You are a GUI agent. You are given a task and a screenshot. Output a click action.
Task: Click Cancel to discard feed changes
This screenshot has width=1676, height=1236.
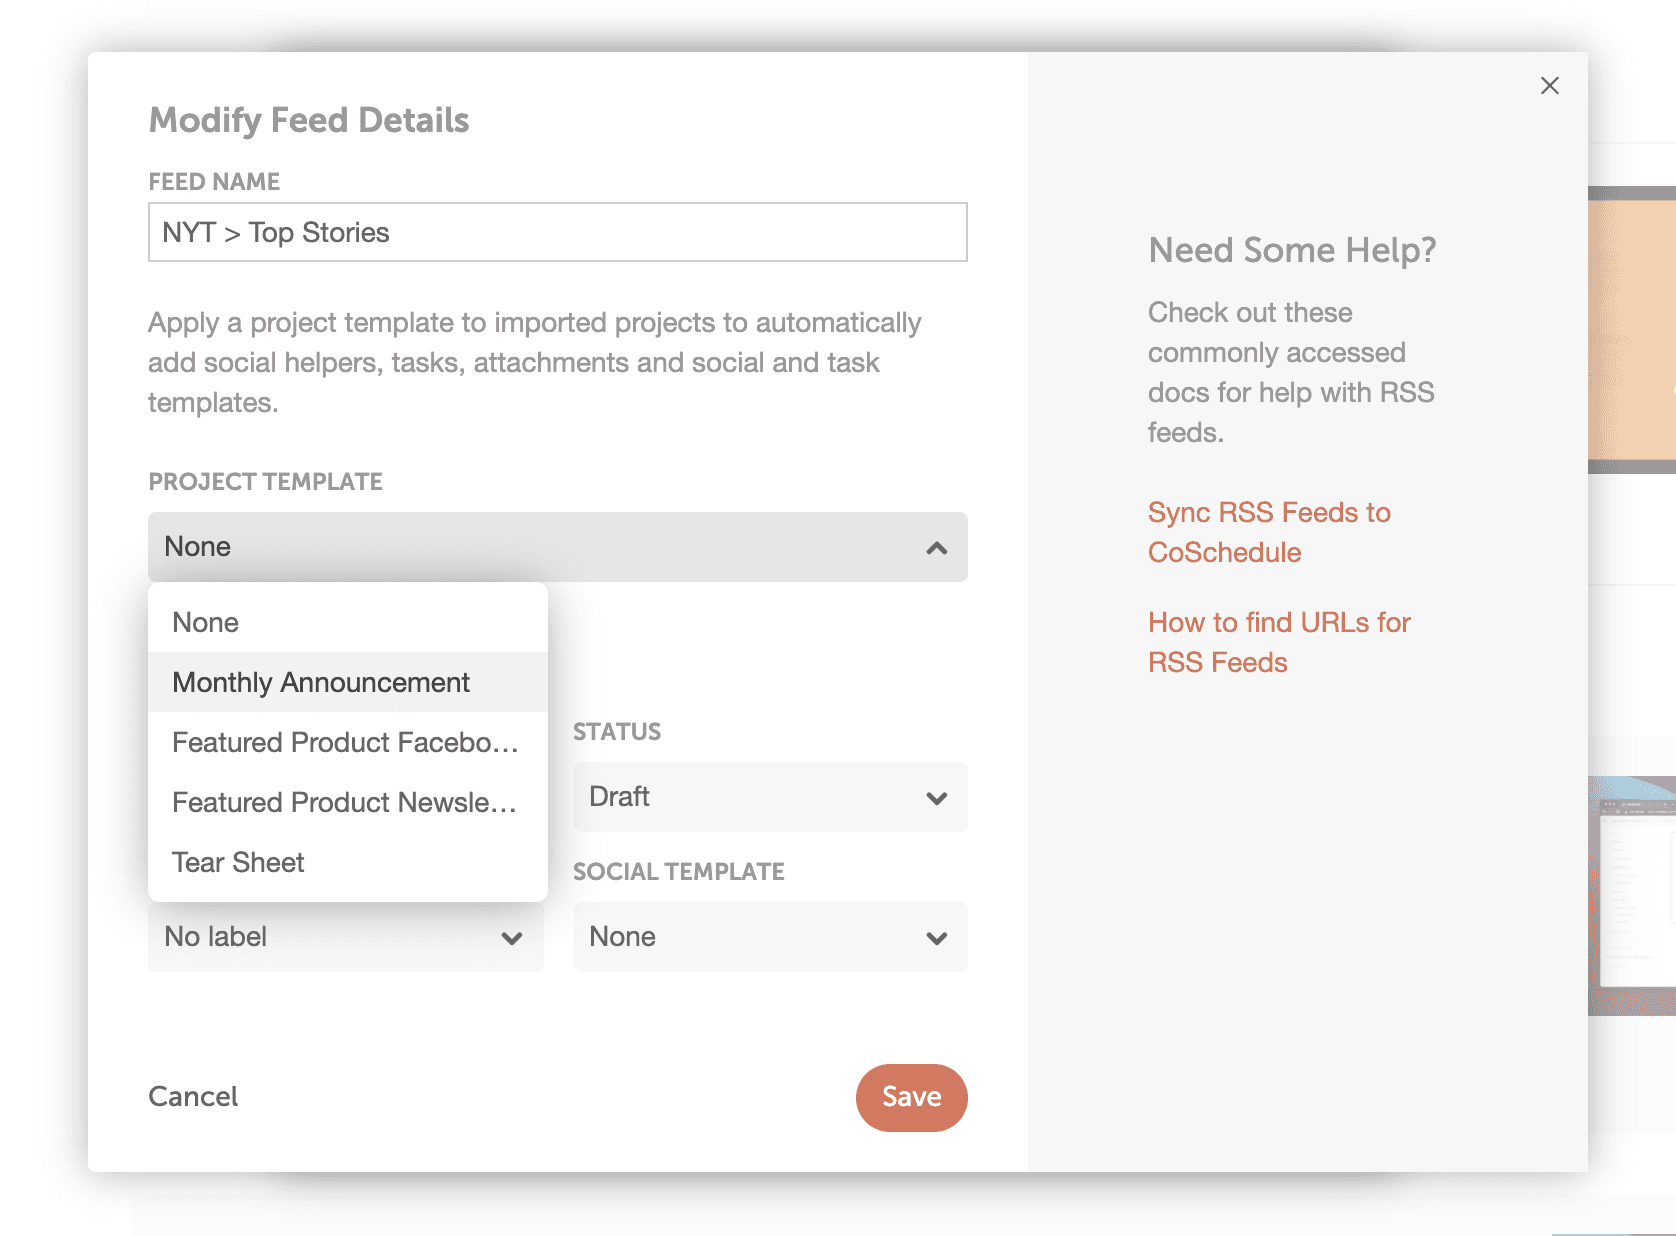click(193, 1096)
